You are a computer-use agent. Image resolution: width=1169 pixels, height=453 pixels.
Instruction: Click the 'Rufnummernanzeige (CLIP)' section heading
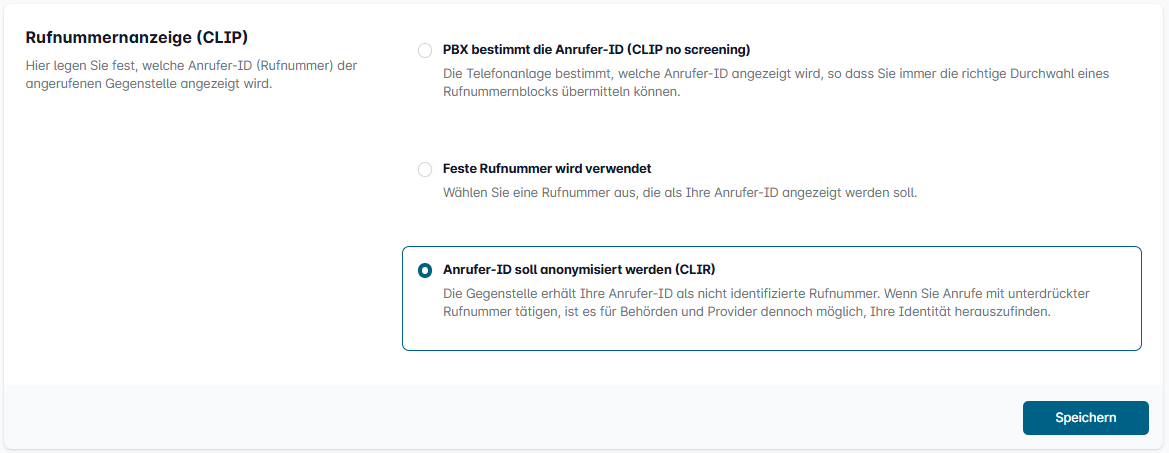click(136, 37)
